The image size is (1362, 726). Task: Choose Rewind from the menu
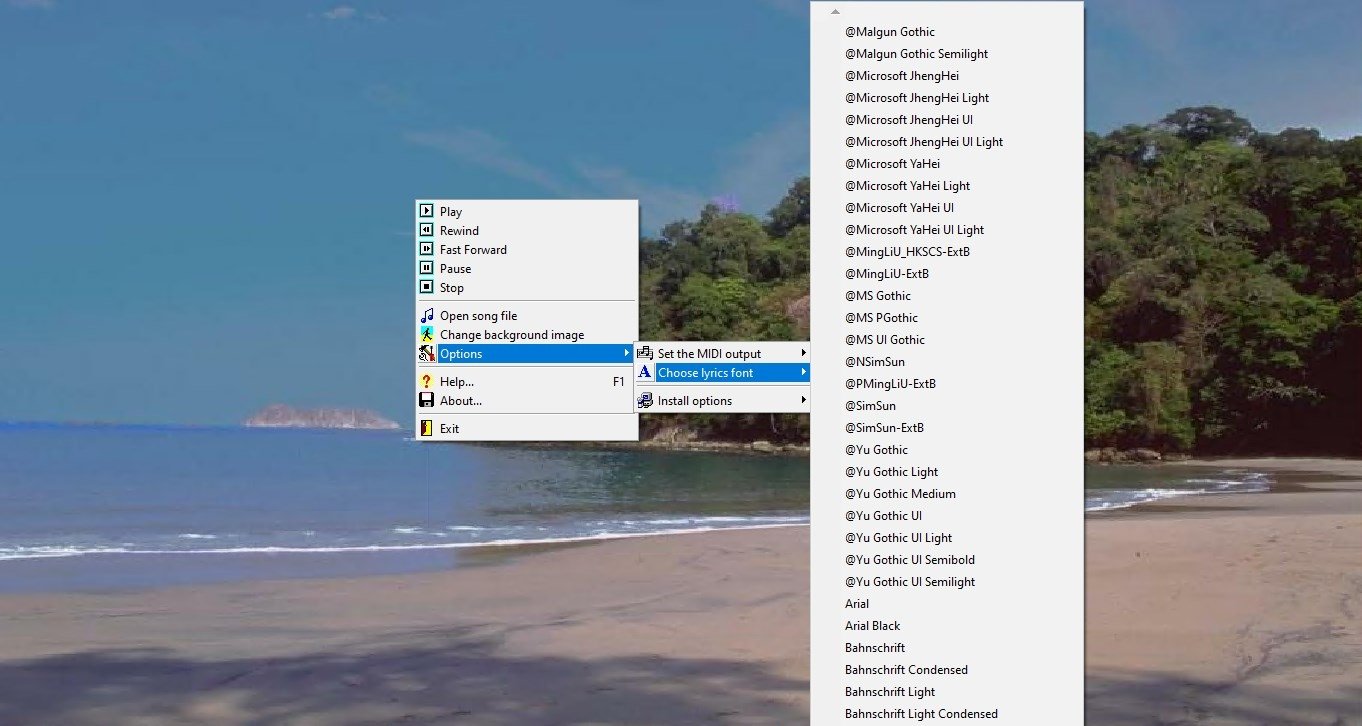click(x=527, y=230)
